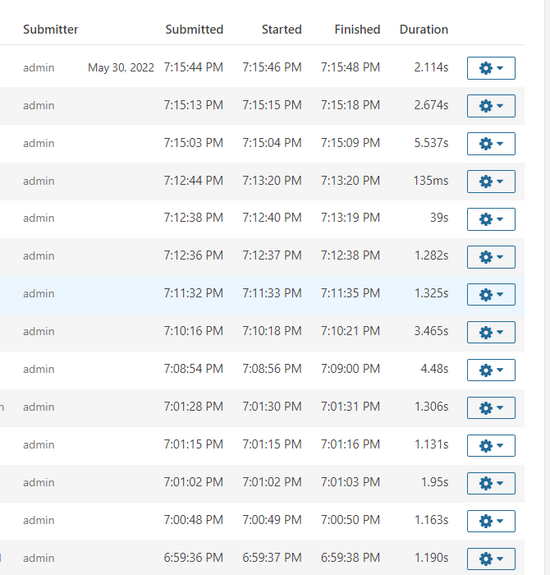This screenshot has width=550, height=575.
Task: Click the Duration column header
Action: (424, 29)
